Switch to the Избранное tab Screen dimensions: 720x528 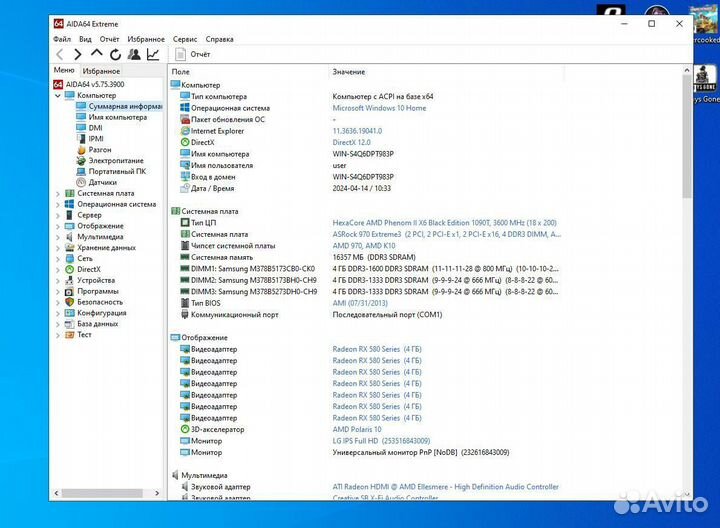(101, 71)
